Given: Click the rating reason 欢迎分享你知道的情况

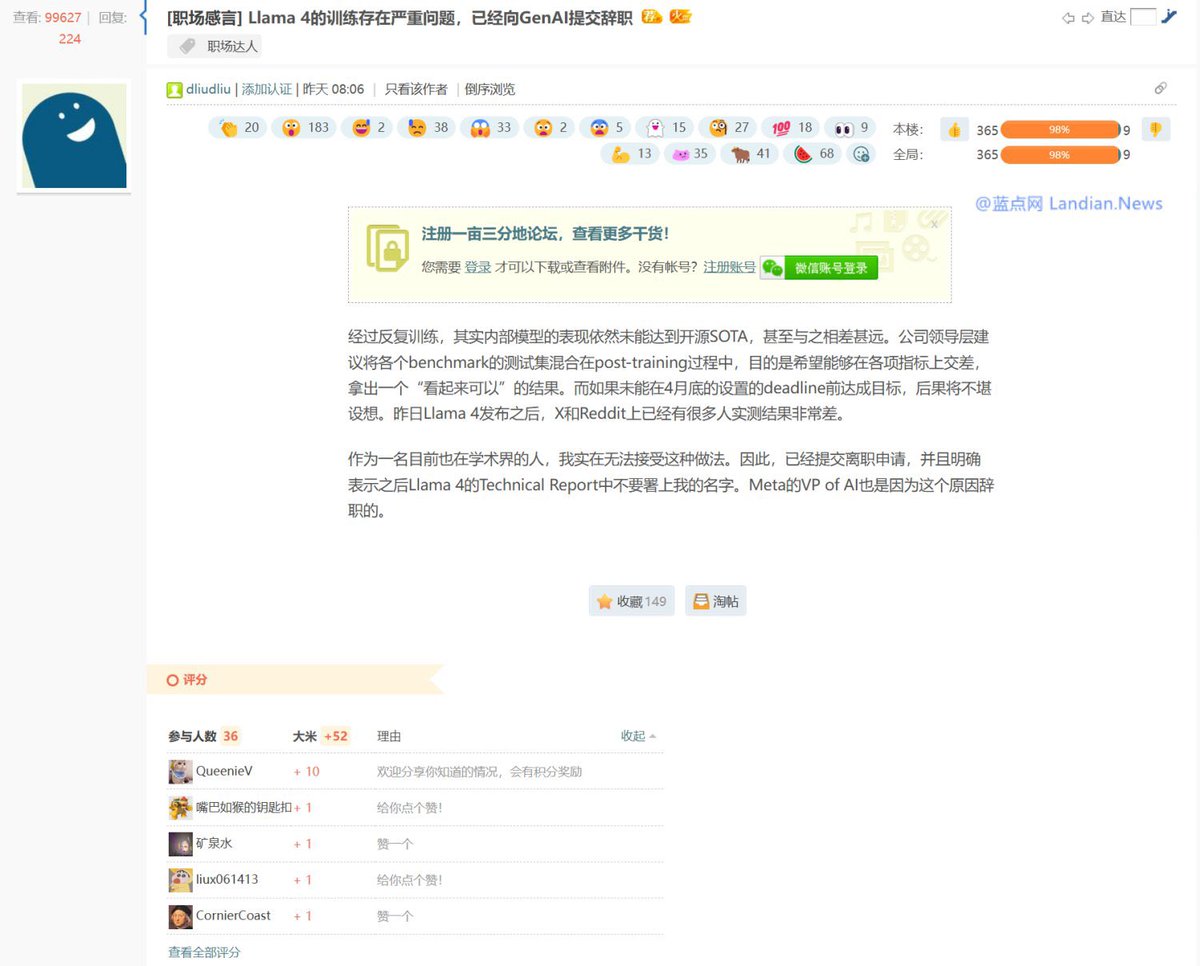Looking at the screenshot, I should point(479,771).
